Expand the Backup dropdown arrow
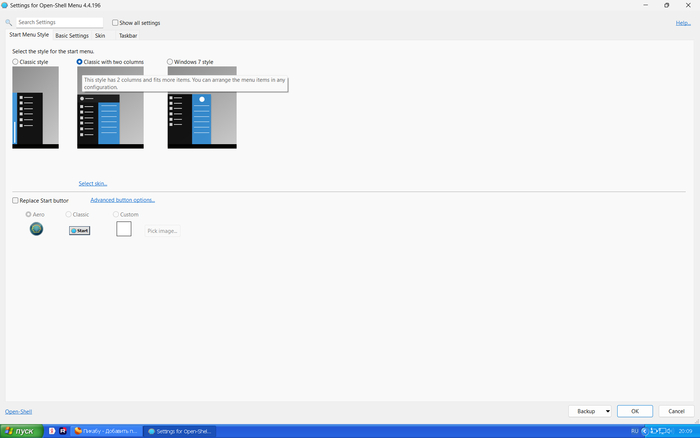This screenshot has height=438, width=700. pyautogui.click(x=607, y=411)
